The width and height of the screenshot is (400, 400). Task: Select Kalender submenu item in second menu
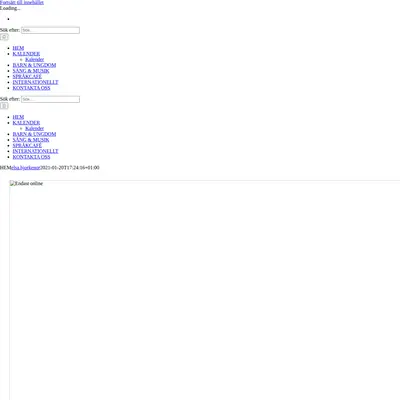pyautogui.click(x=35, y=128)
